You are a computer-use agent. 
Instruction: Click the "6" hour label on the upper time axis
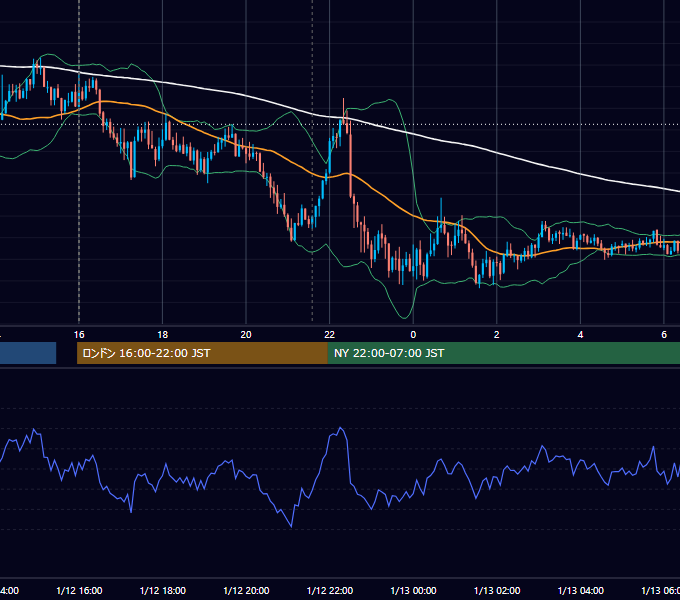(664, 335)
